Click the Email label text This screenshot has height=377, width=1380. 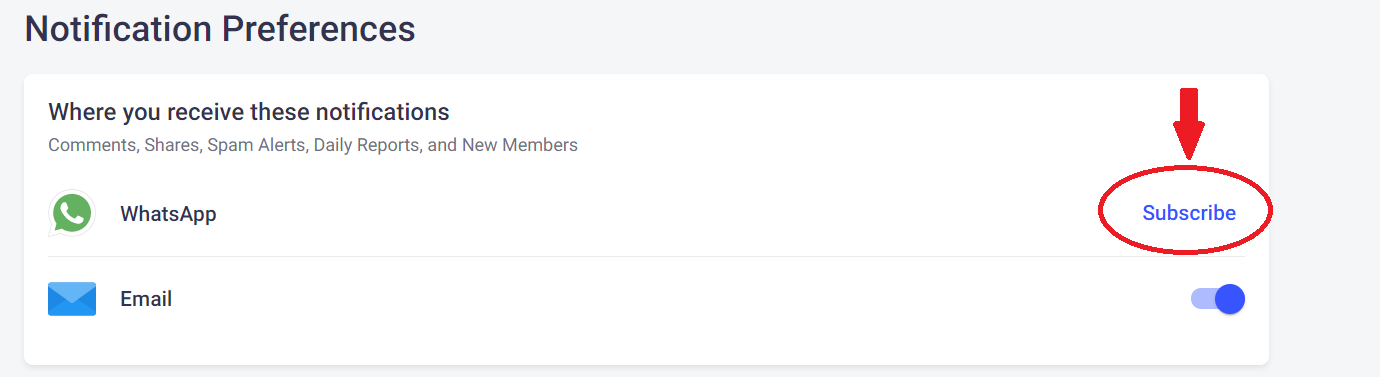tap(146, 299)
